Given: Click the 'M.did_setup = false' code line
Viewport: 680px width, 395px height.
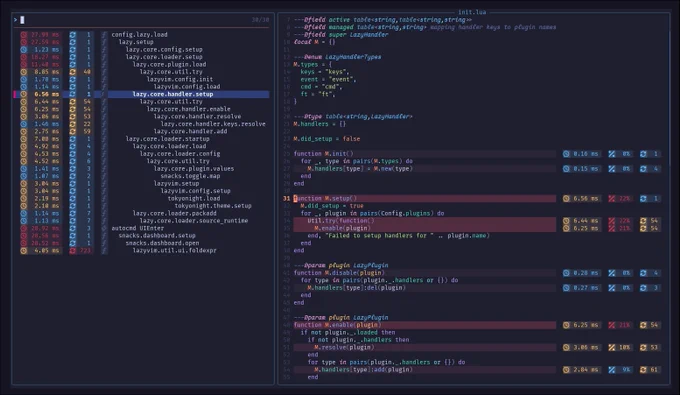Looking at the screenshot, I should coord(327,139).
